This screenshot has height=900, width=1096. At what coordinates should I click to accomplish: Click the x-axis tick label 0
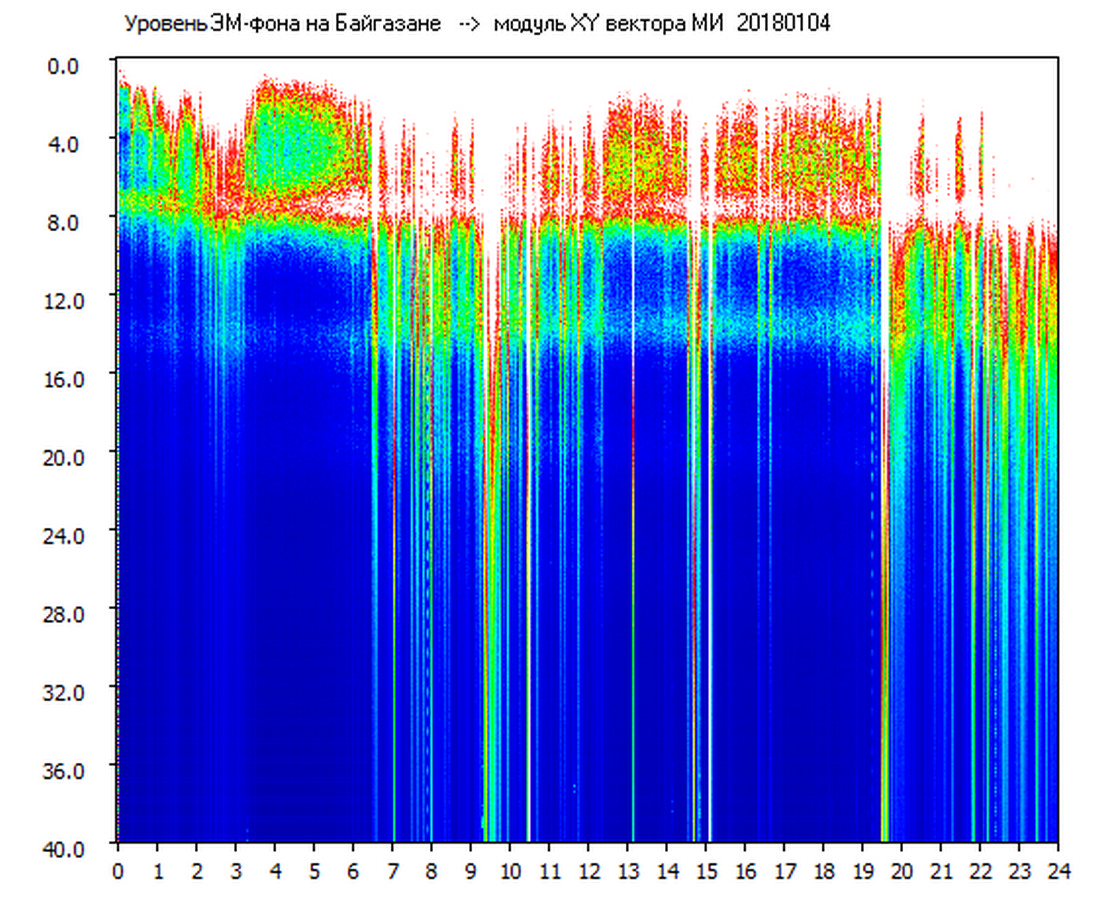coord(118,871)
